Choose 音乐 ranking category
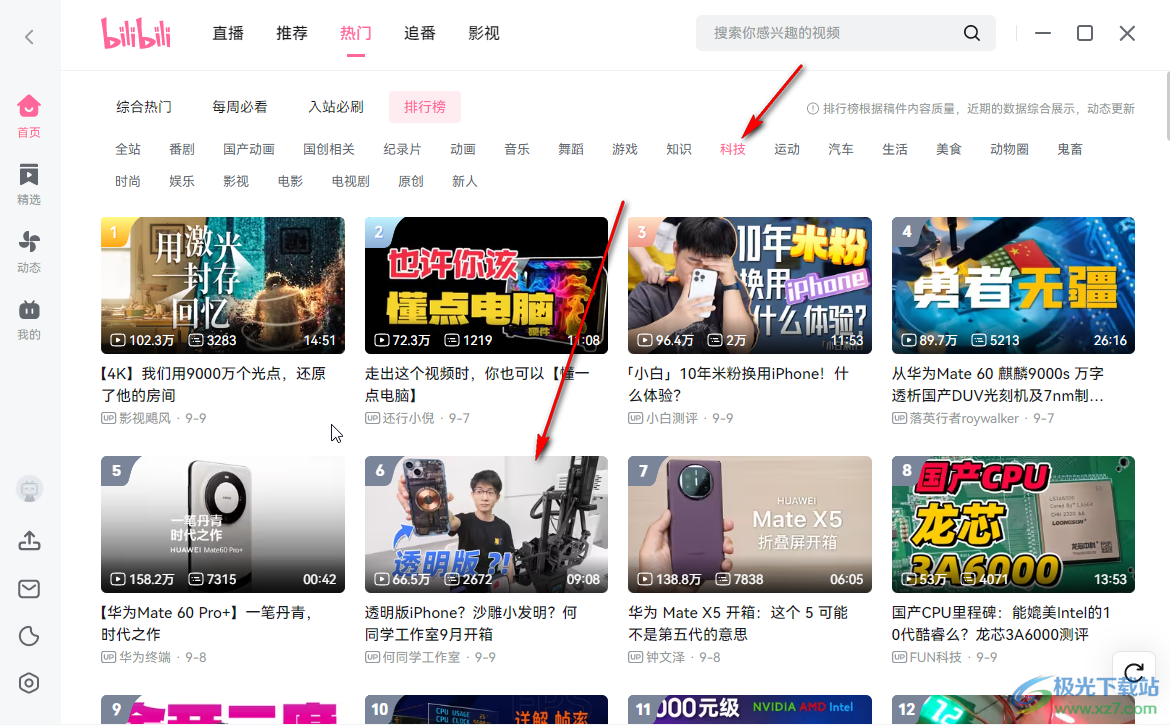The height and width of the screenshot is (725, 1170). [516, 149]
